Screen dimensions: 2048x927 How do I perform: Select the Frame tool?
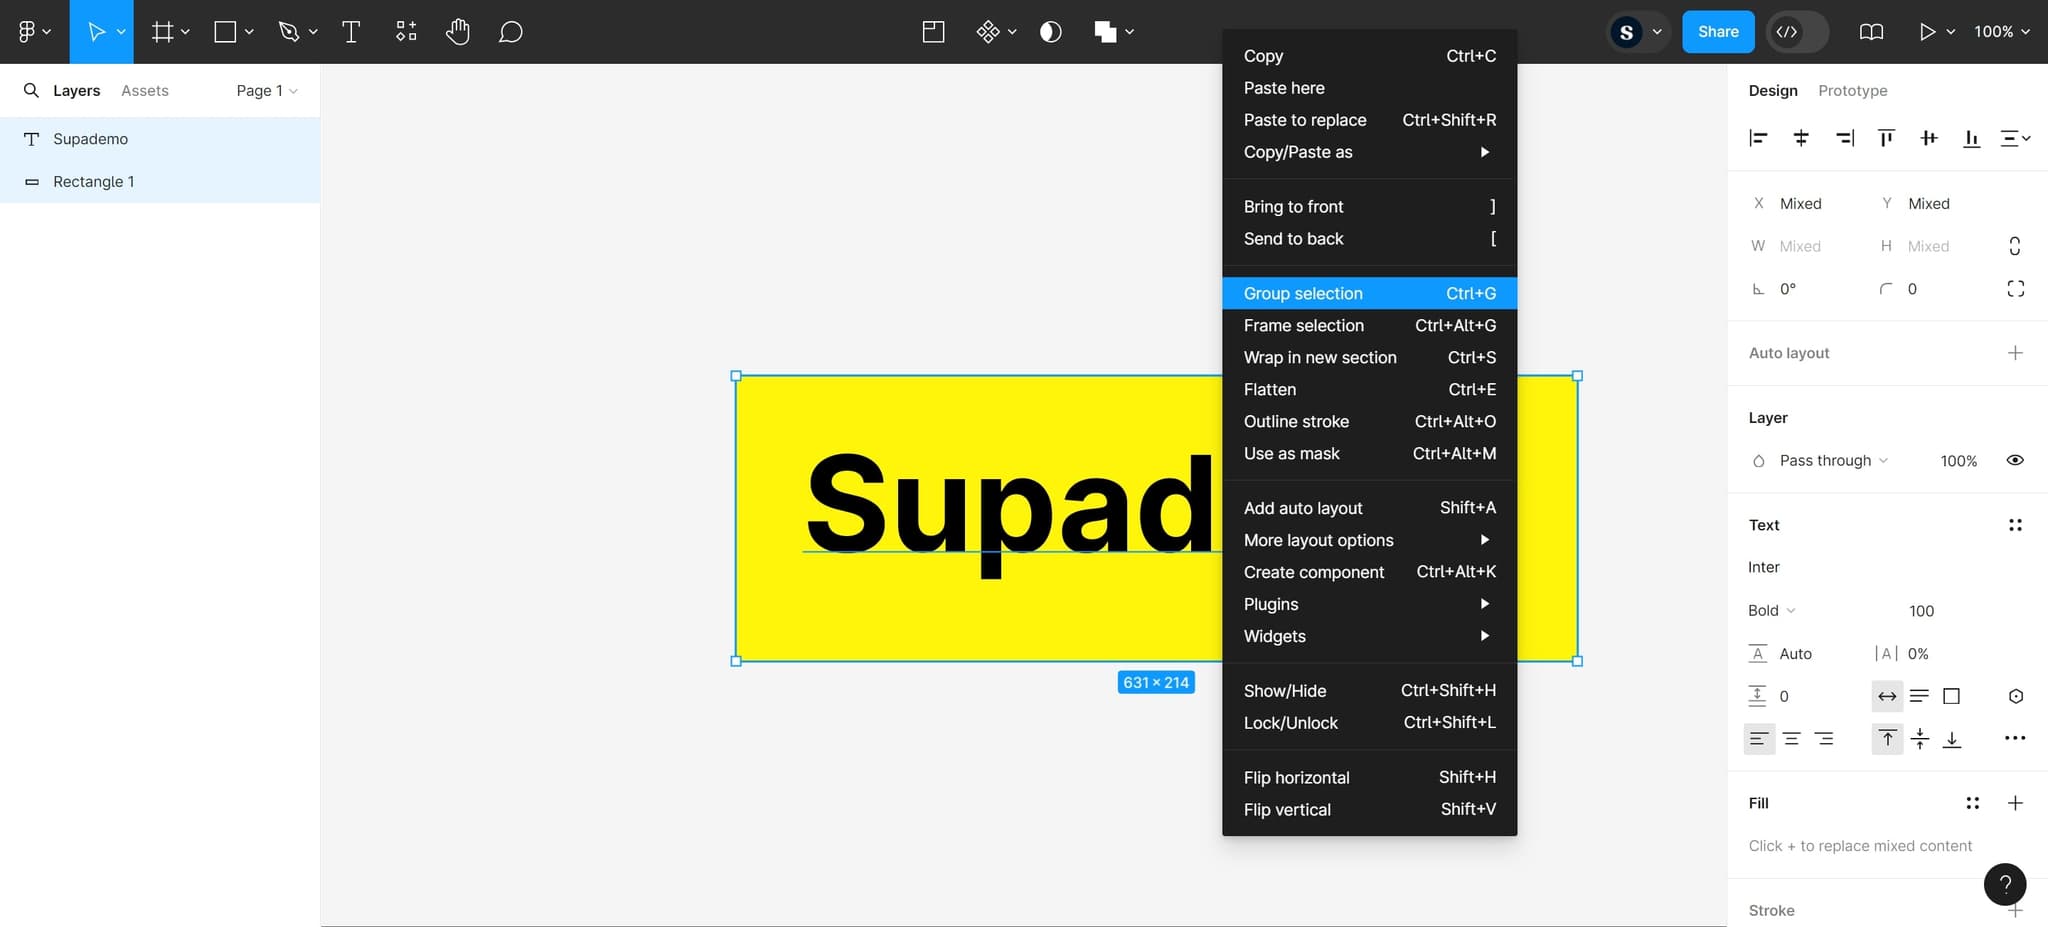(161, 31)
